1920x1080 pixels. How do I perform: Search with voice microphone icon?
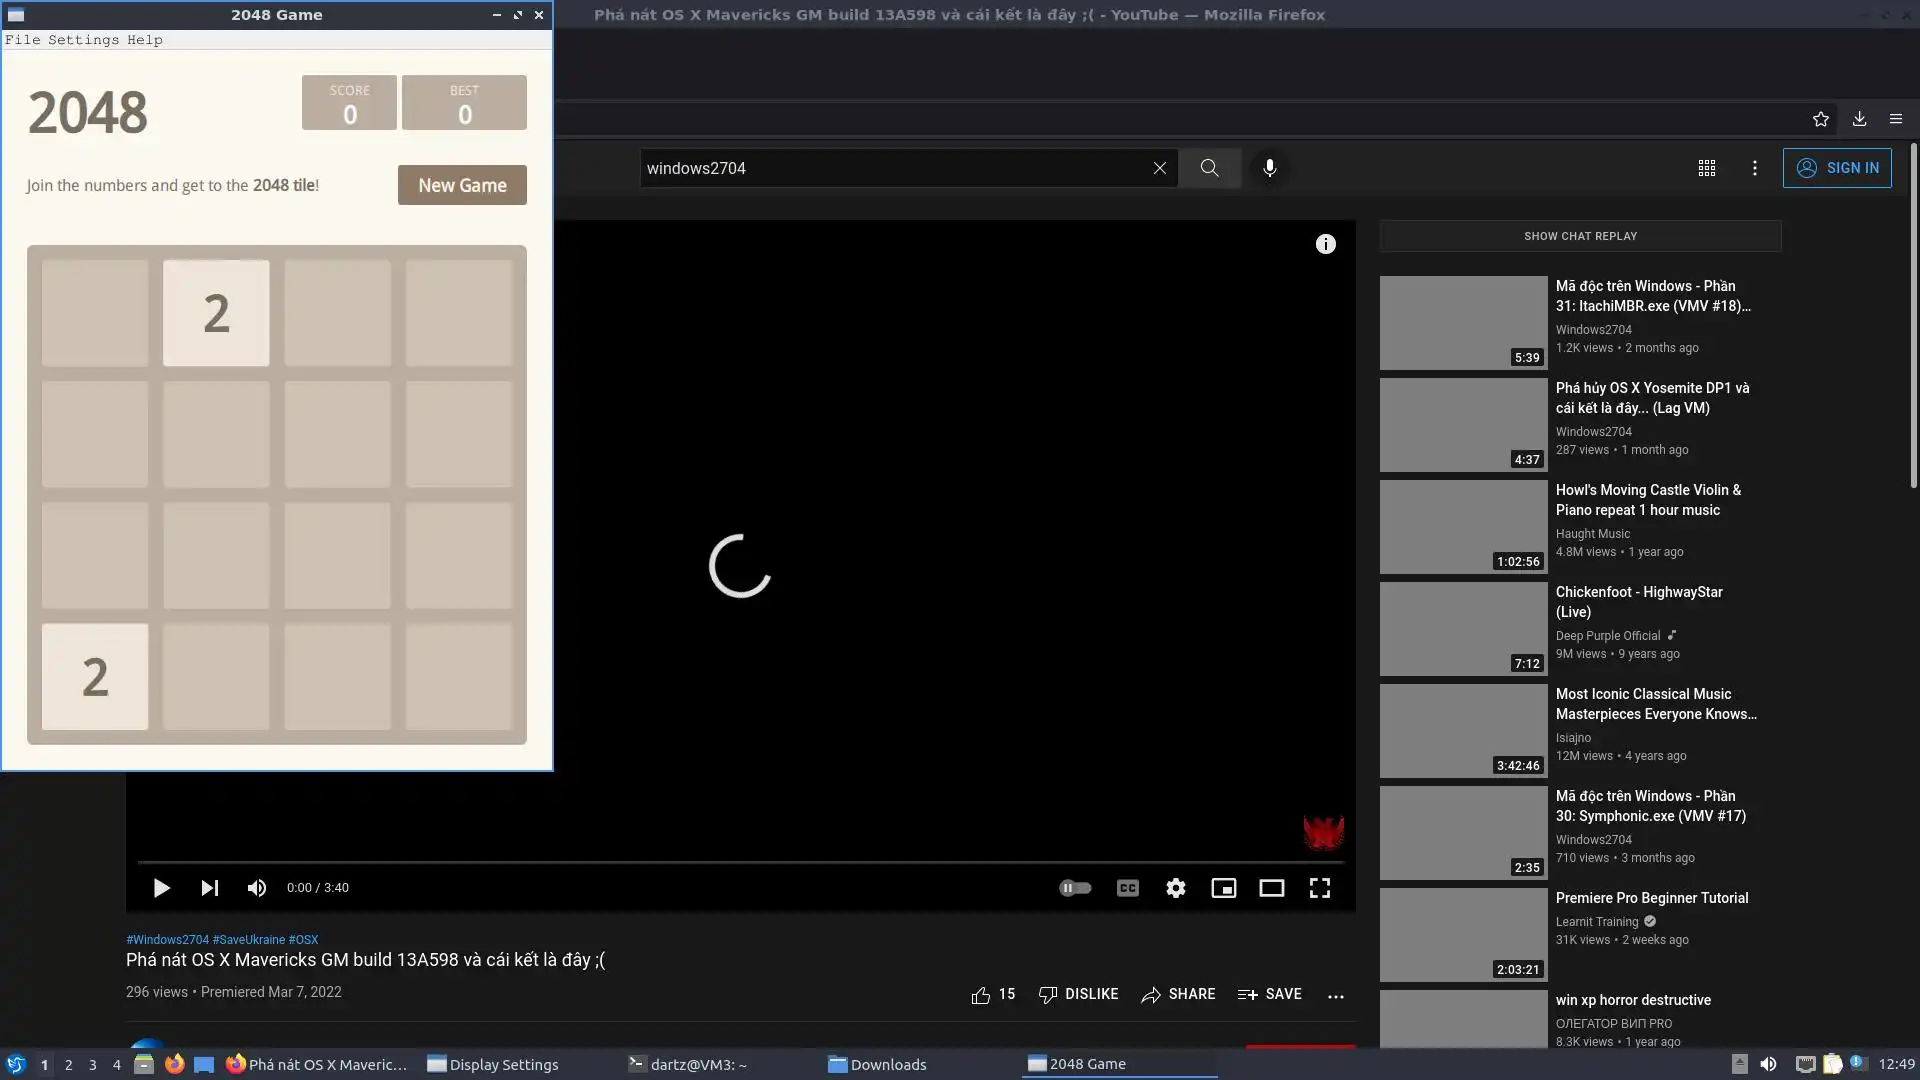coord(1269,168)
